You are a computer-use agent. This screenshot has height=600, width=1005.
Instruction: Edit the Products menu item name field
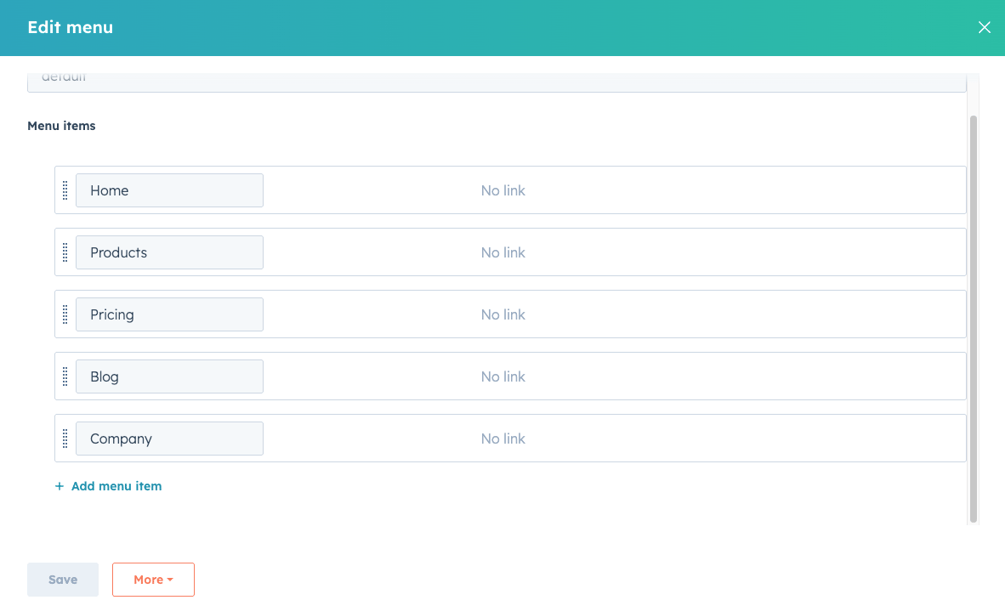(169, 253)
